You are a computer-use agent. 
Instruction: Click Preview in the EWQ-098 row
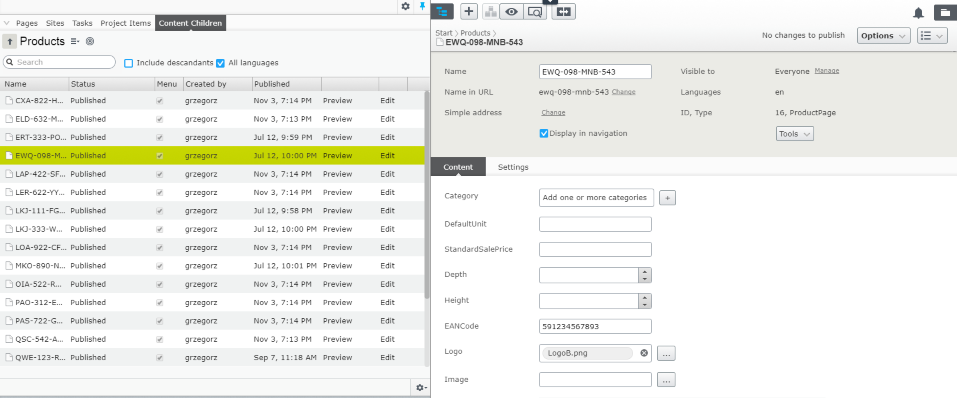(x=338, y=156)
